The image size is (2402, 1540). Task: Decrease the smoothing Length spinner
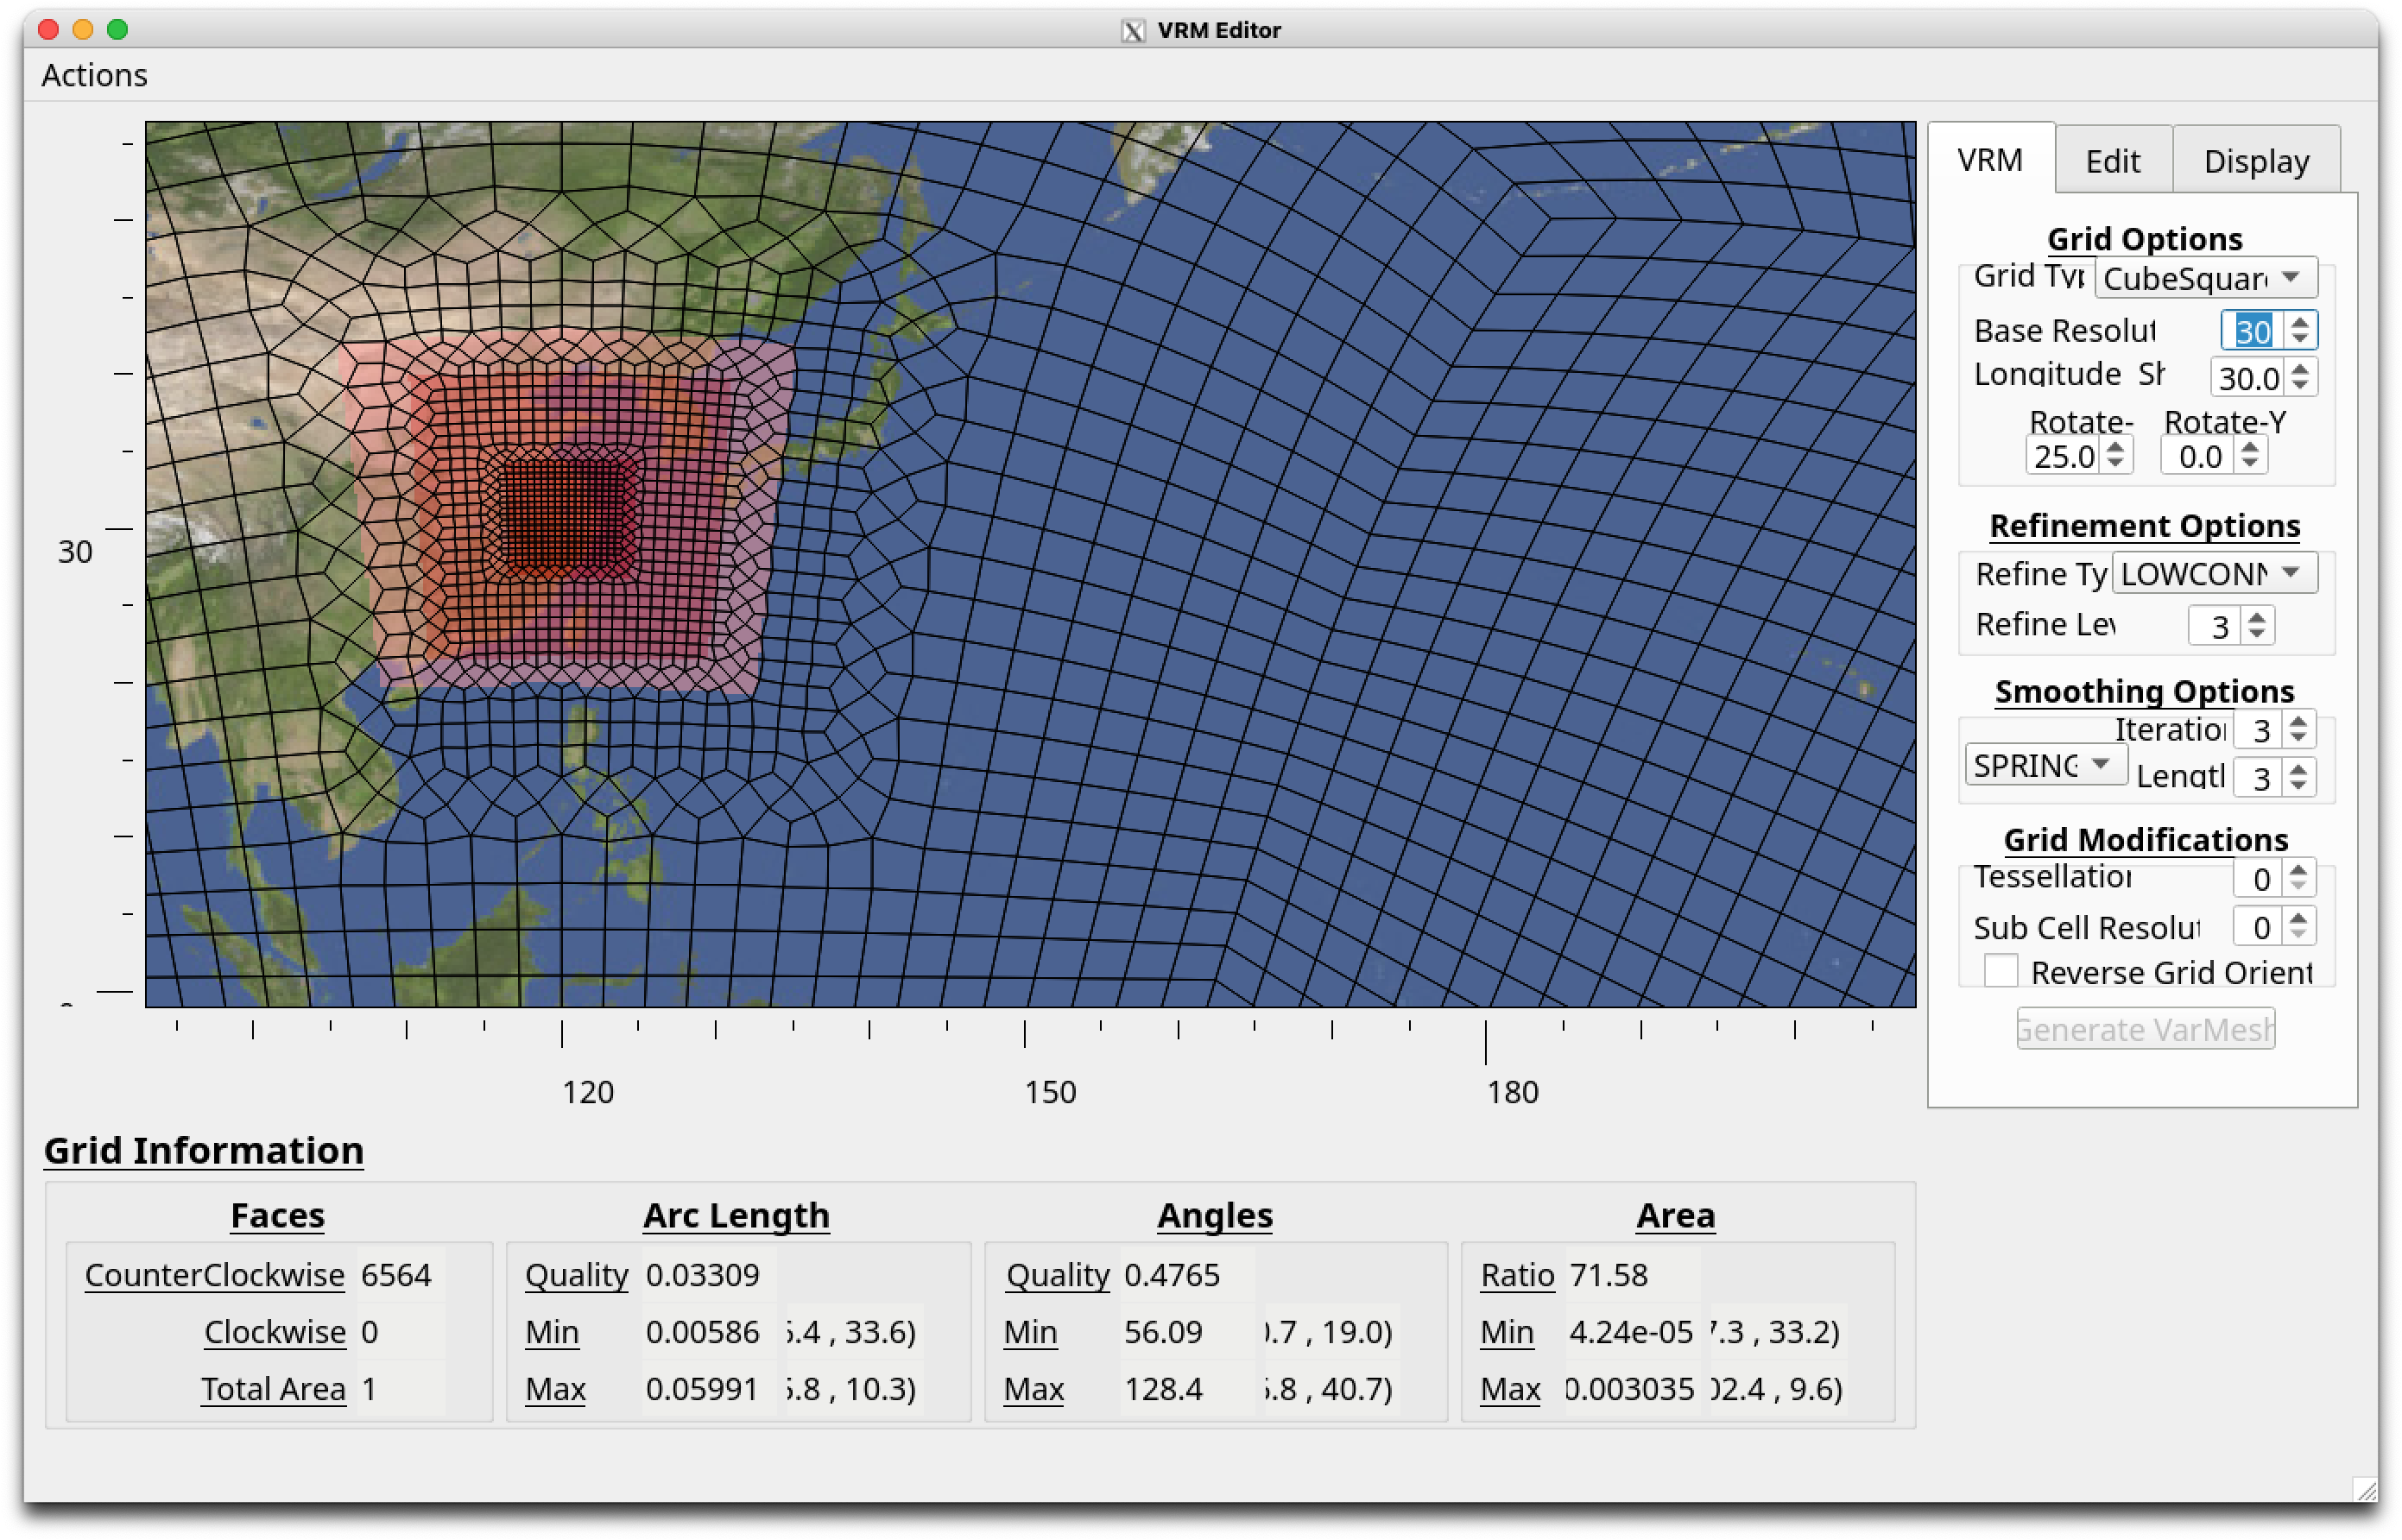[x=2298, y=785]
